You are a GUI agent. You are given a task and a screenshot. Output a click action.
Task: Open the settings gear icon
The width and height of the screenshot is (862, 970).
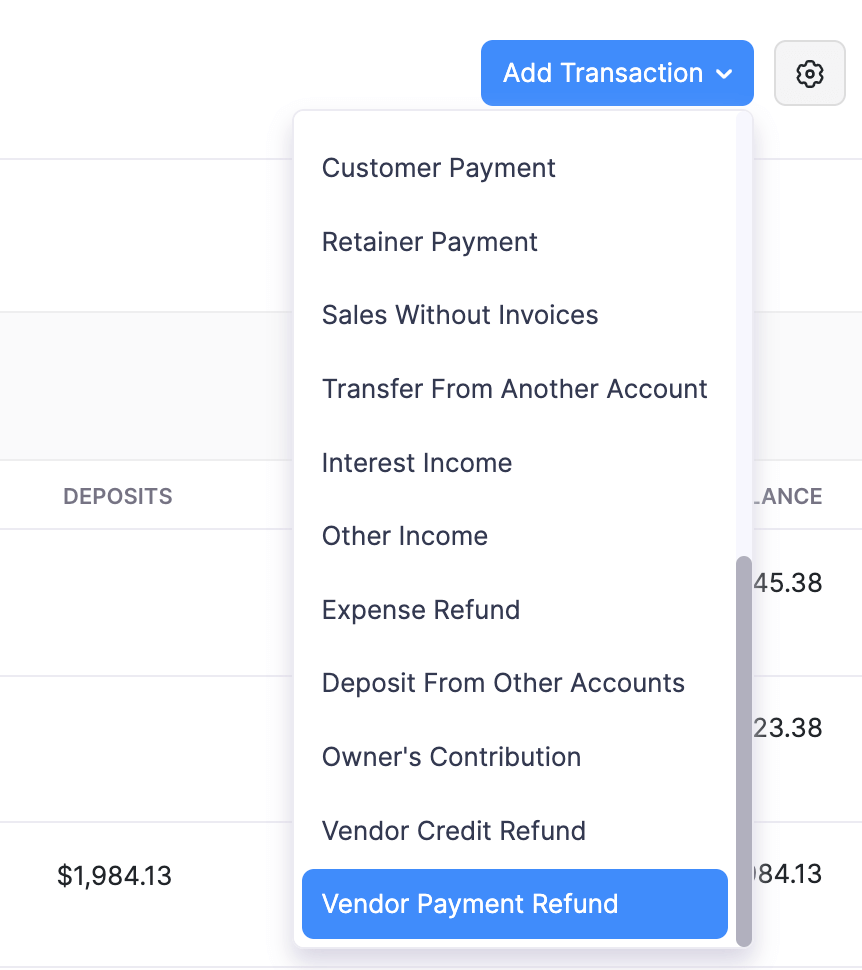[x=809, y=73]
